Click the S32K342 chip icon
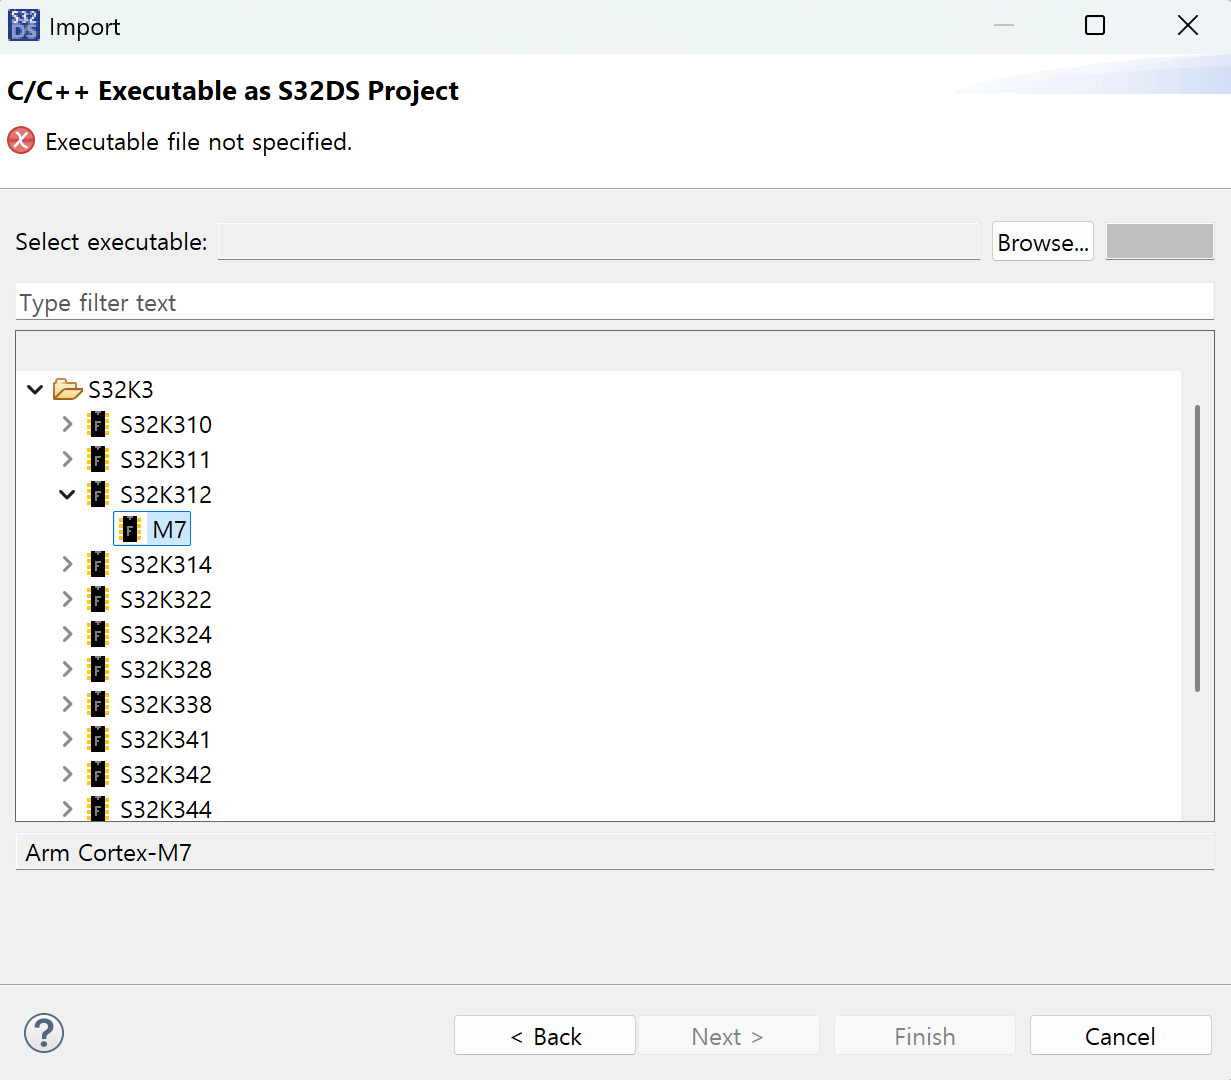Screen dimensions: 1231x1080 point(98,774)
